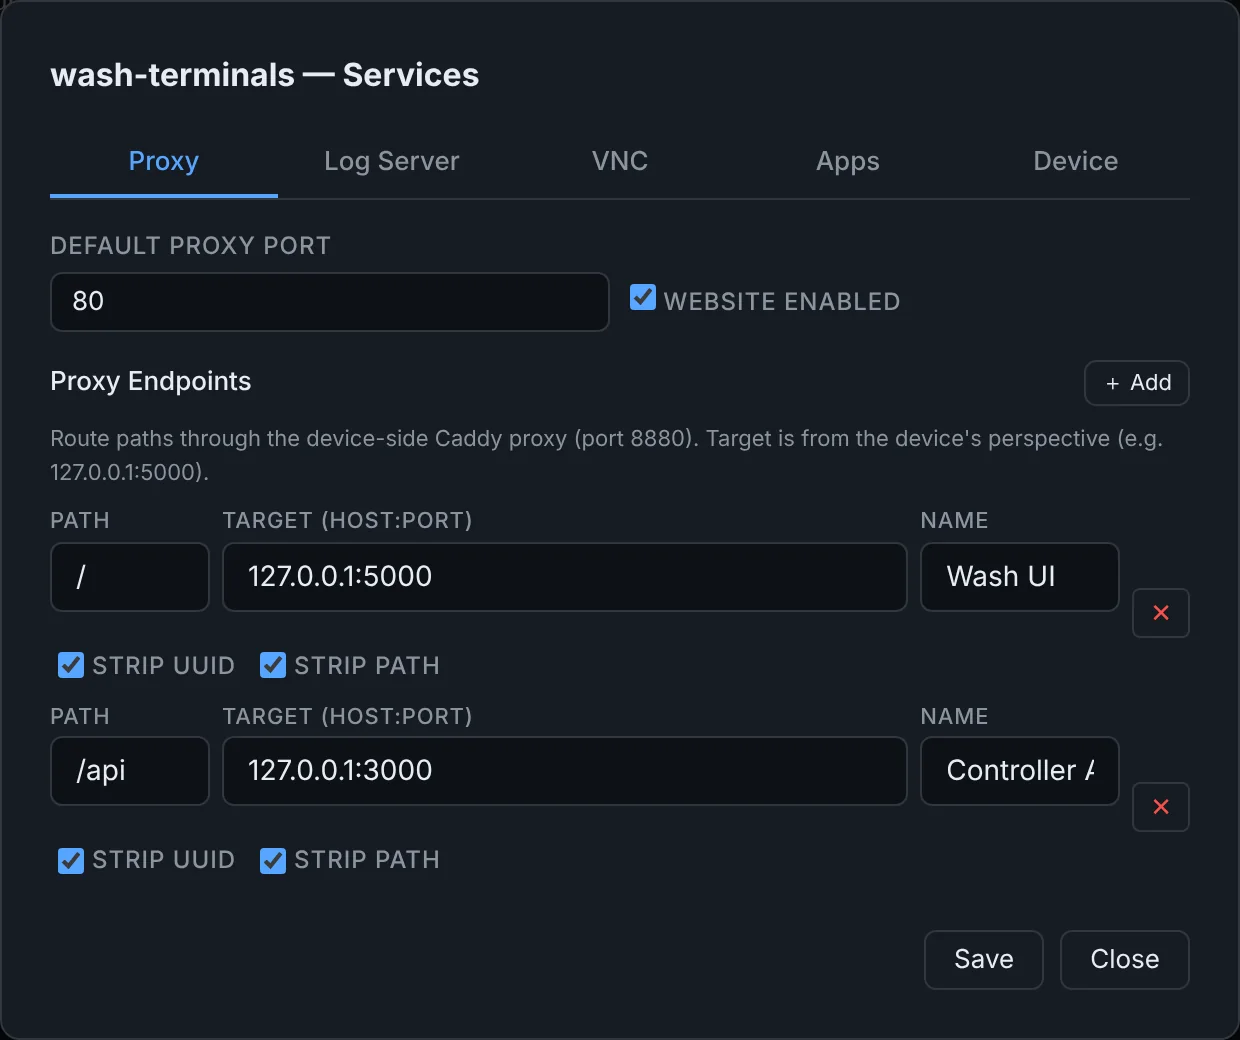
Task: Click the wash-terminals — Services title
Action: coord(265,75)
